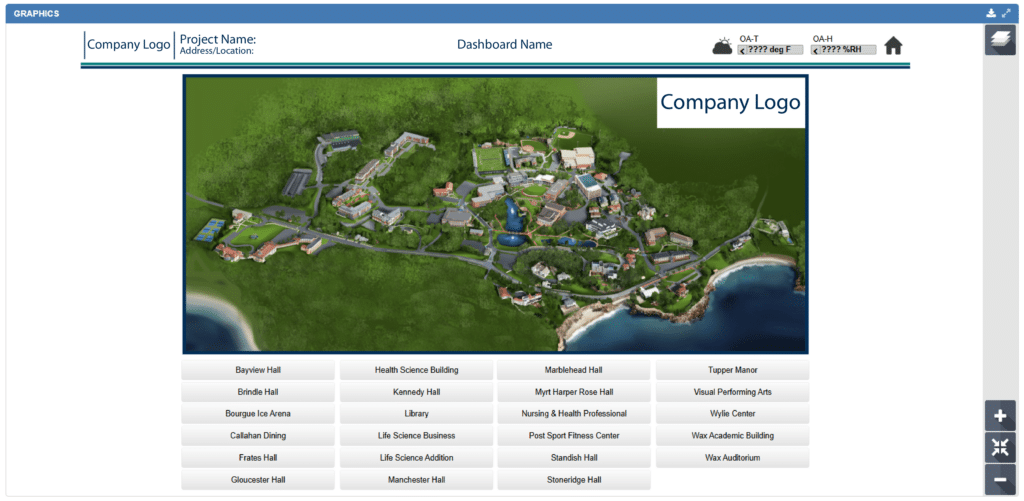The height and width of the screenshot is (501, 1024).
Task: Click the Address/Location label
Action: [217, 51]
